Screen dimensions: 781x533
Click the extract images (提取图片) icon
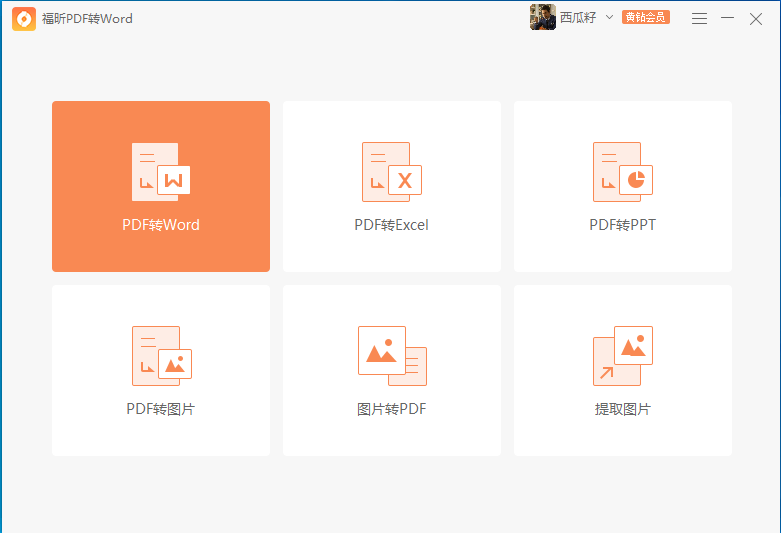(622, 356)
